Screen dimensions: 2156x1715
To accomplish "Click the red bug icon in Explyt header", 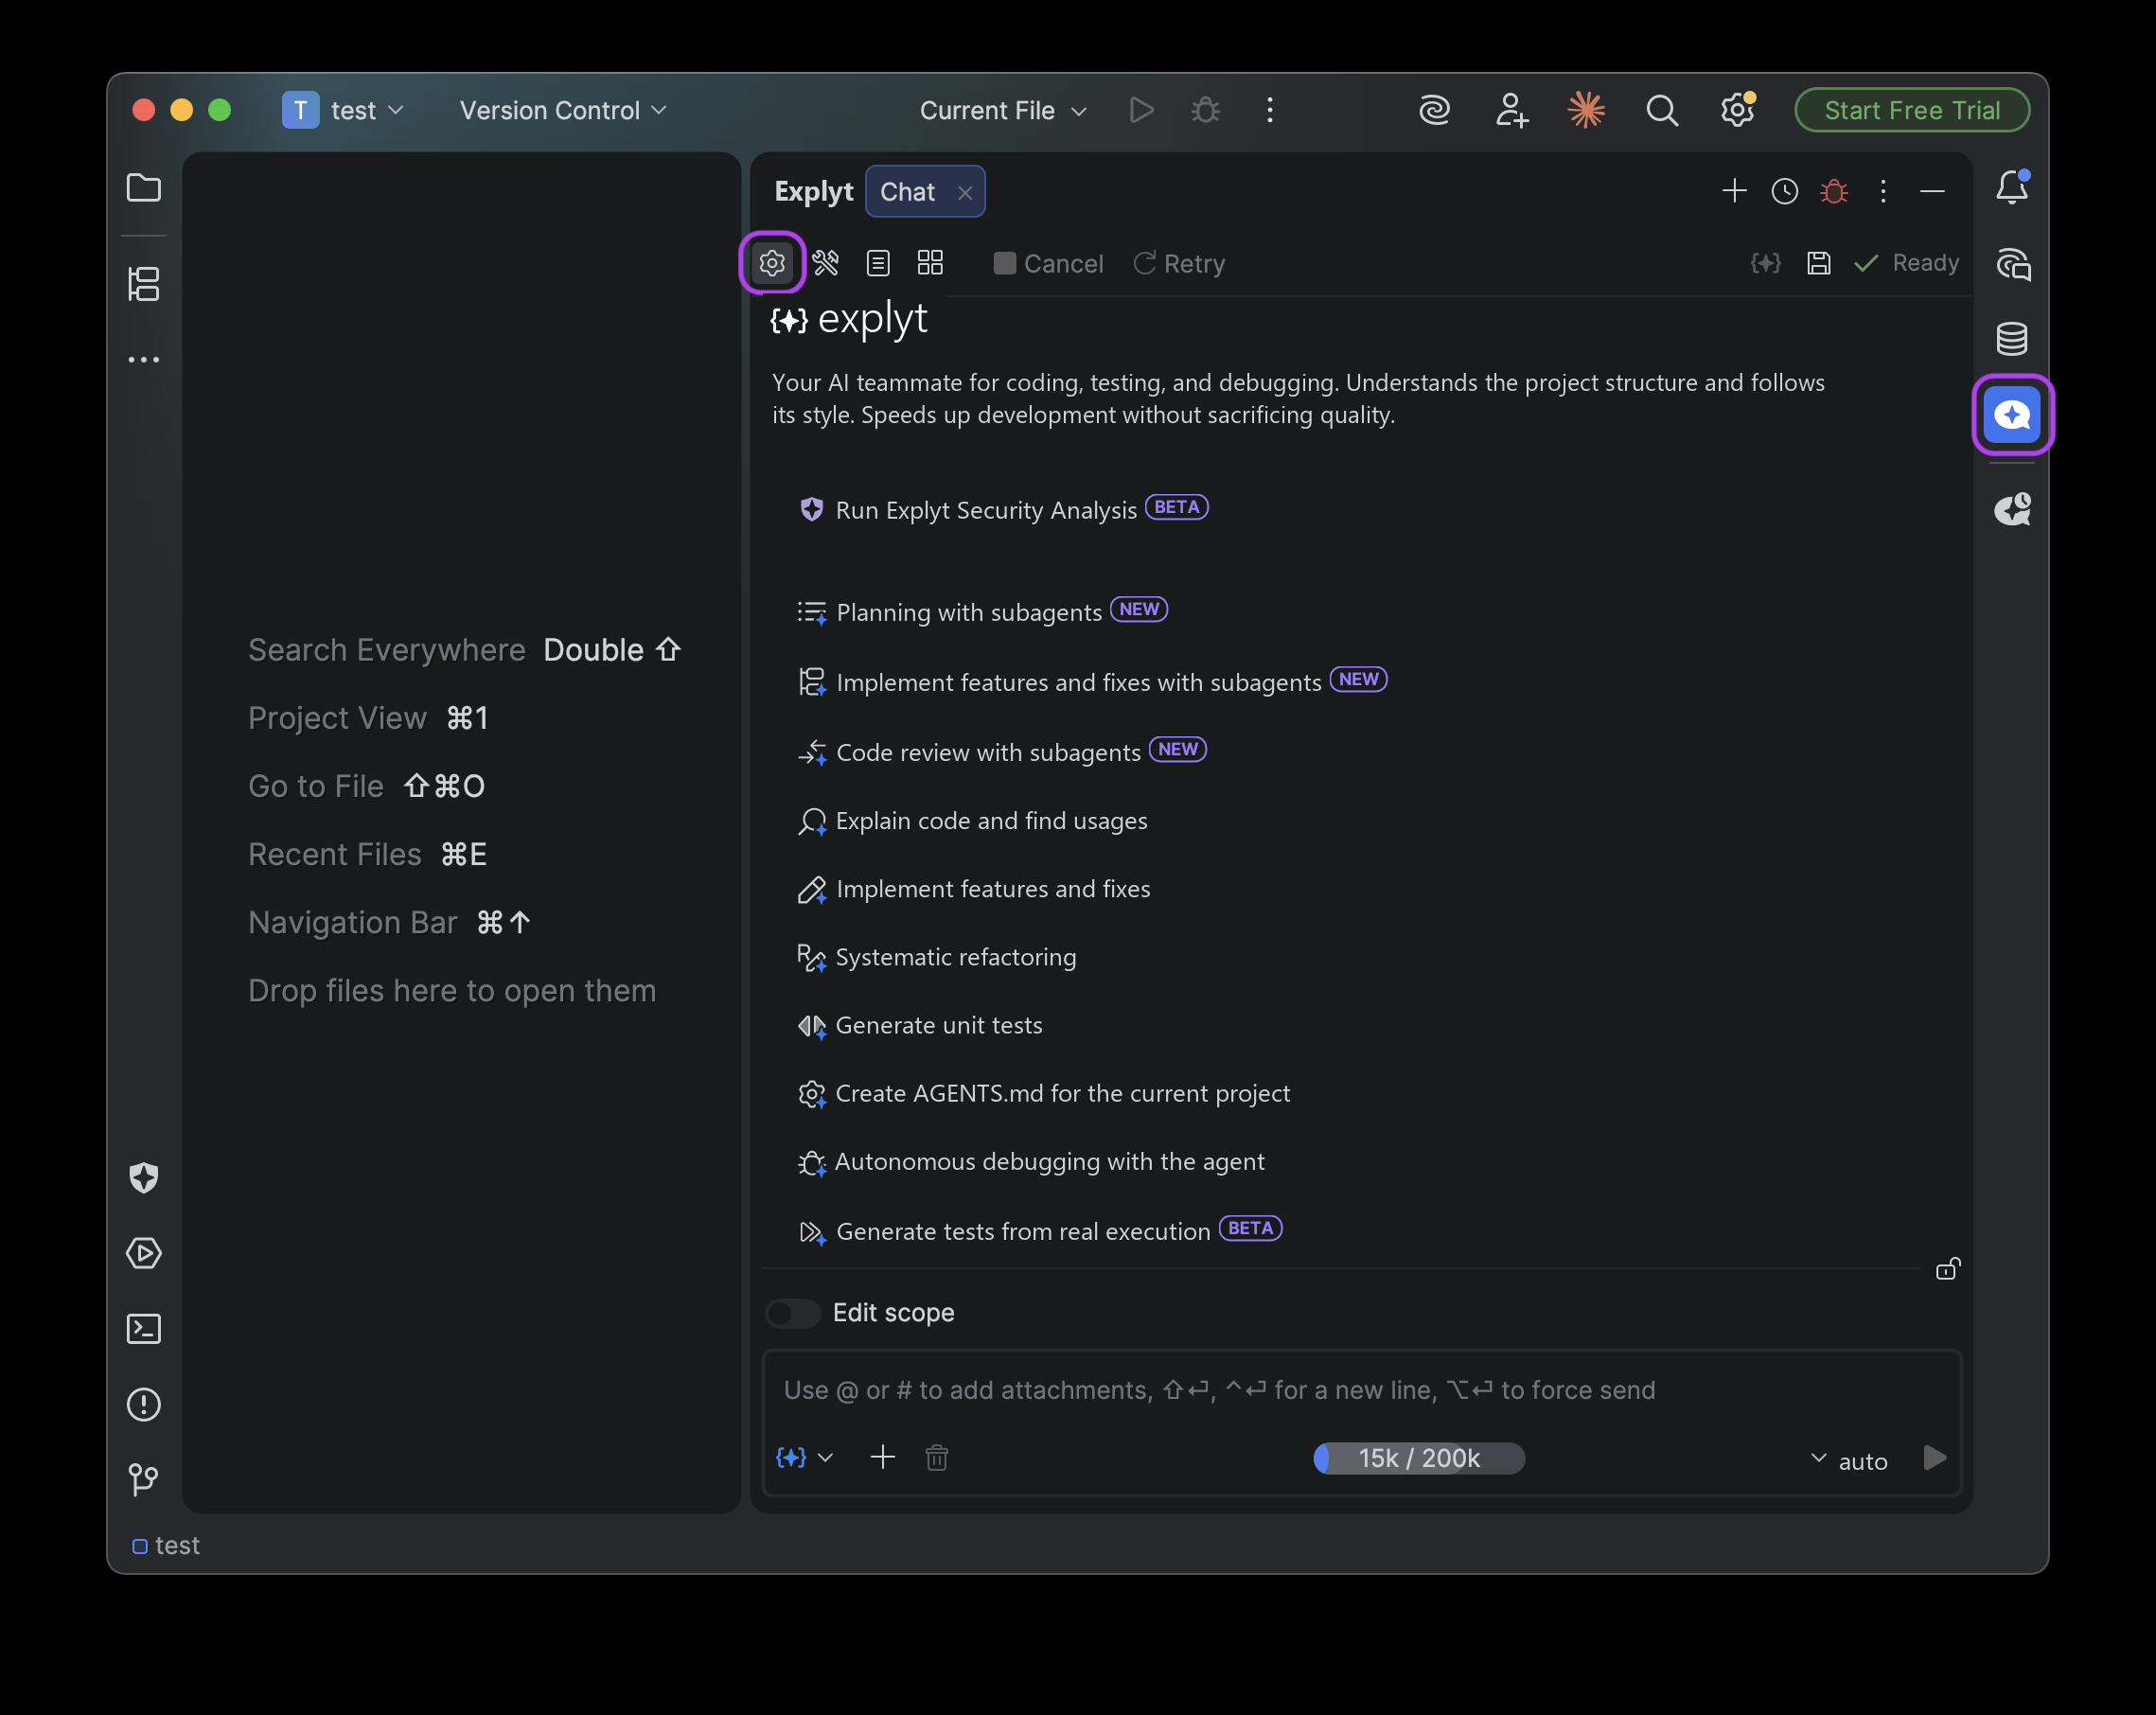I will [x=1834, y=191].
